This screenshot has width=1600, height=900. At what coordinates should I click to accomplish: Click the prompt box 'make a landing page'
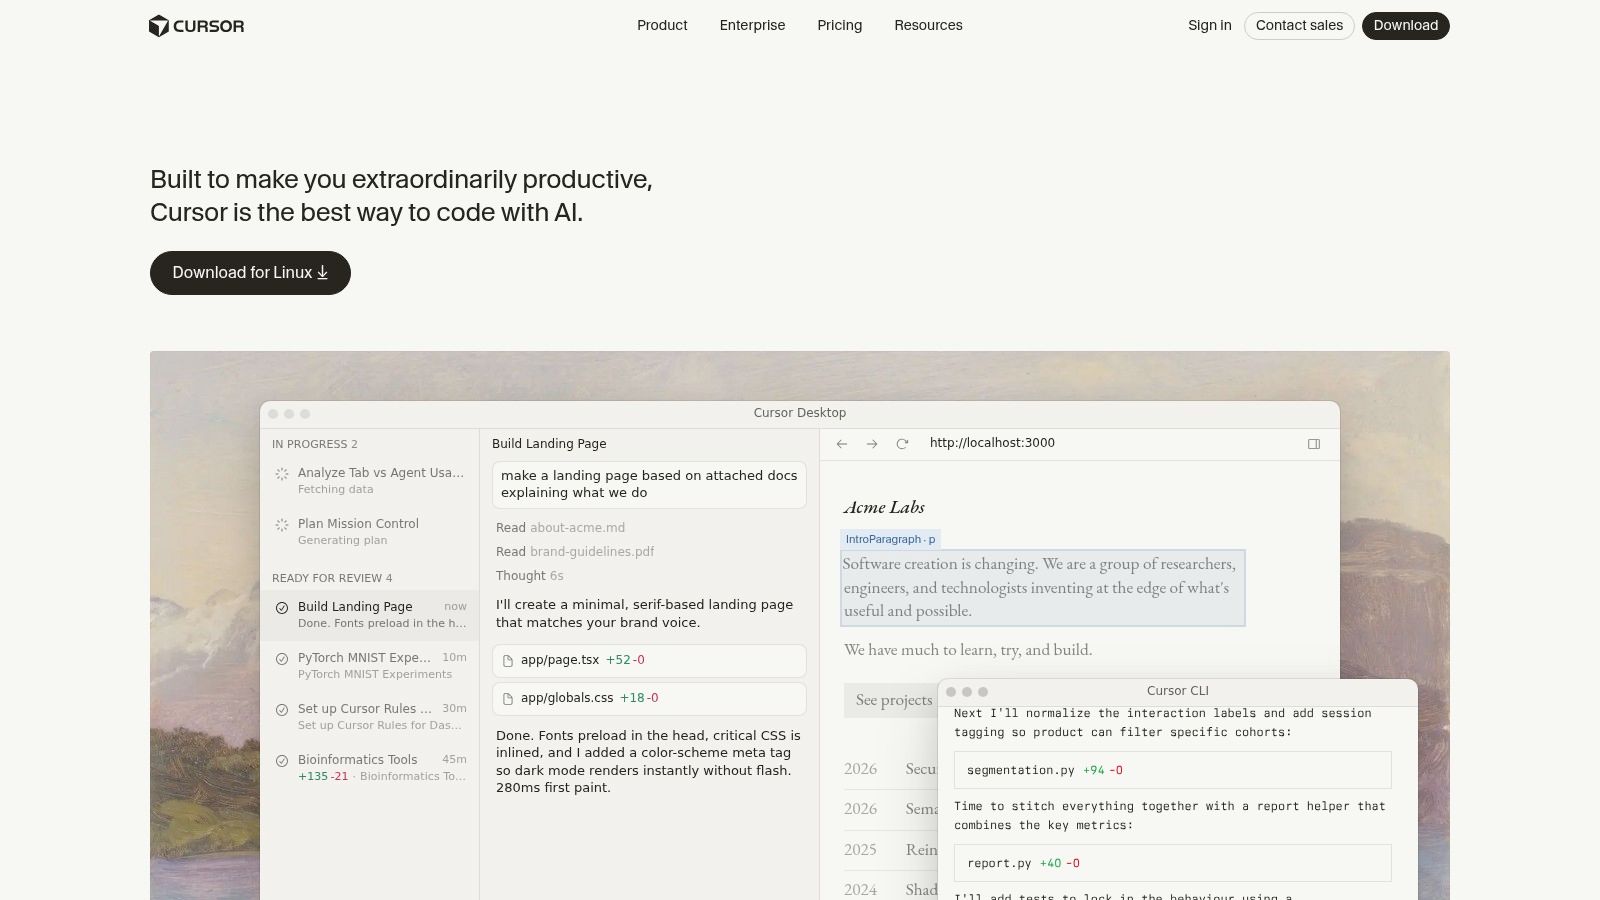pyautogui.click(x=649, y=485)
